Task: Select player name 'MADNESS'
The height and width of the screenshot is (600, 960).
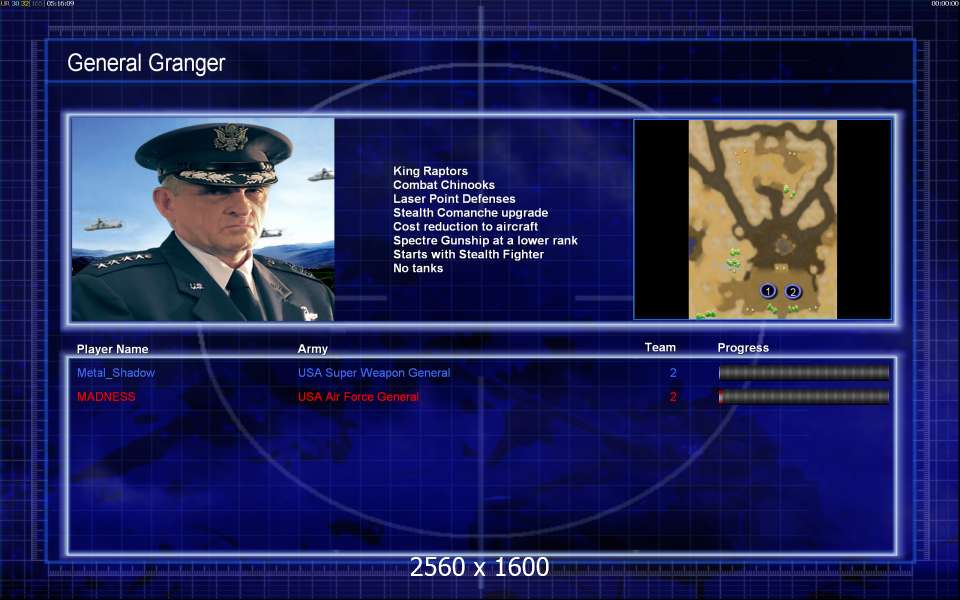Action: coord(107,397)
